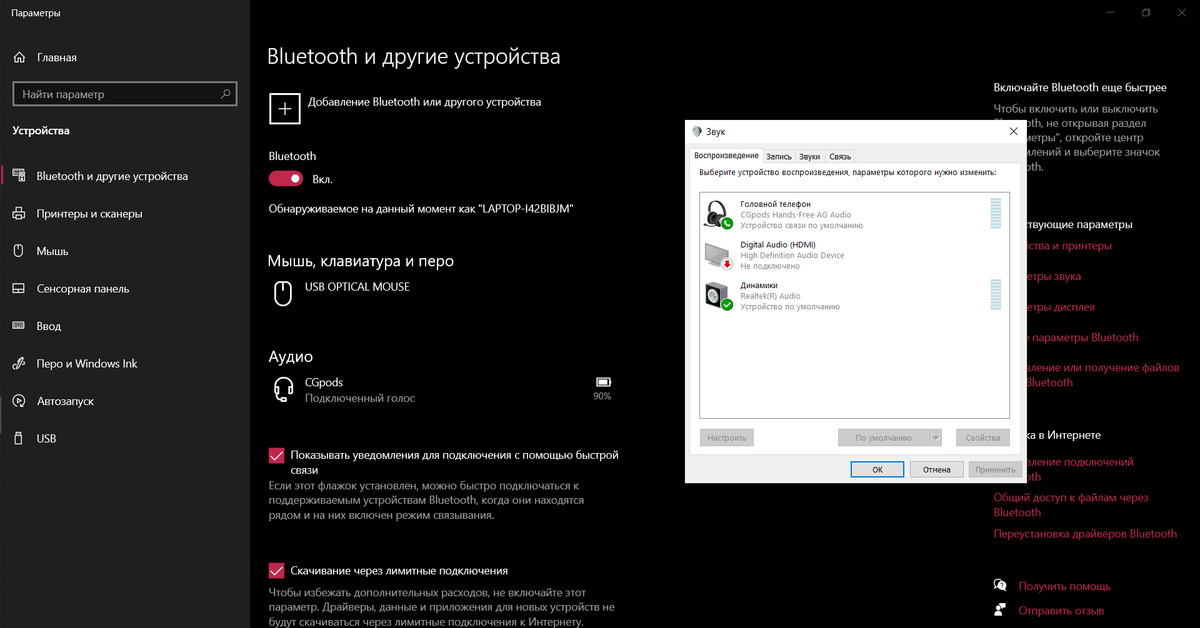
Task: Click the USB icon in the sidebar
Action: tap(18, 438)
